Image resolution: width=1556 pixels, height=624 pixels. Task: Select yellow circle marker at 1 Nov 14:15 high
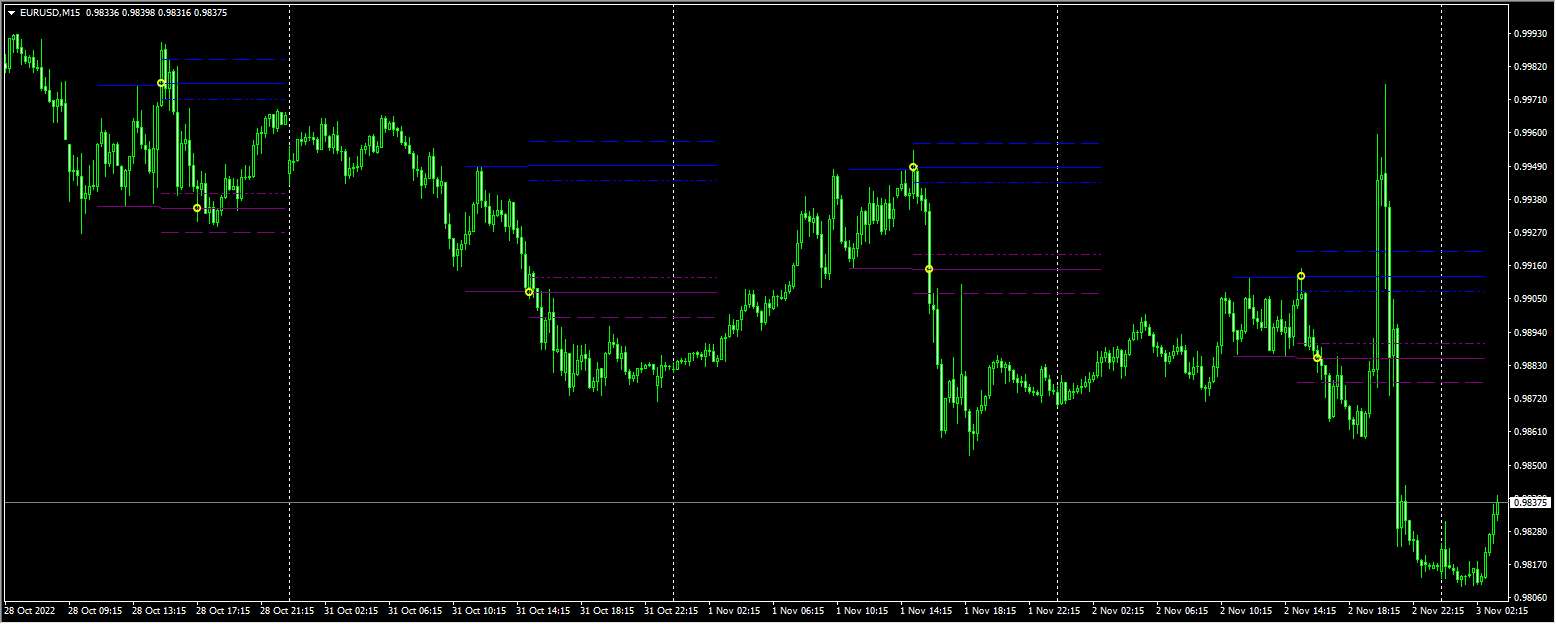click(913, 165)
